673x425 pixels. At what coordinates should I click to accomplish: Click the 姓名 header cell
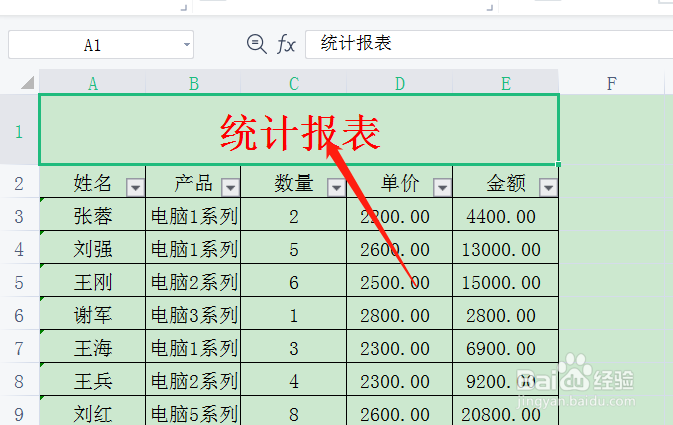click(93, 182)
